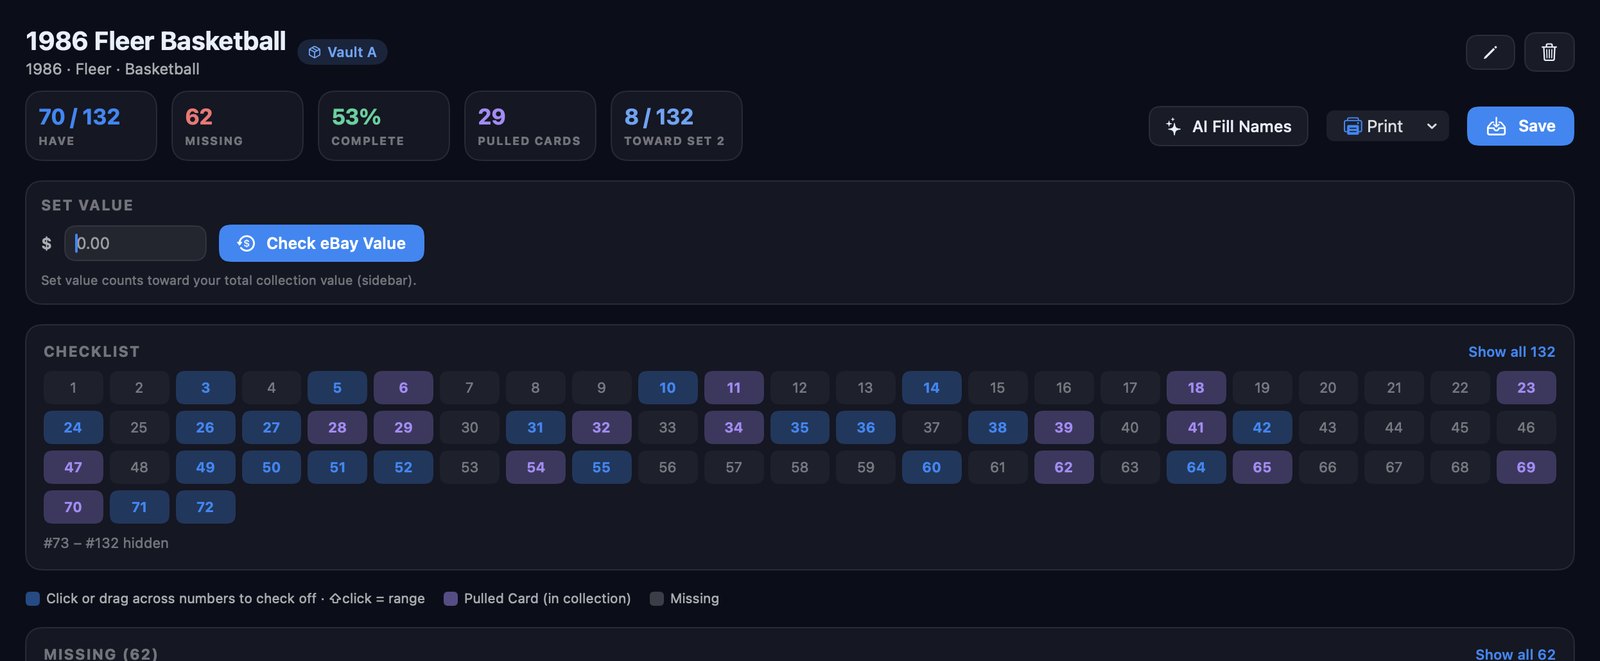
Task: Toggle checklist card number 24
Action: click(73, 427)
